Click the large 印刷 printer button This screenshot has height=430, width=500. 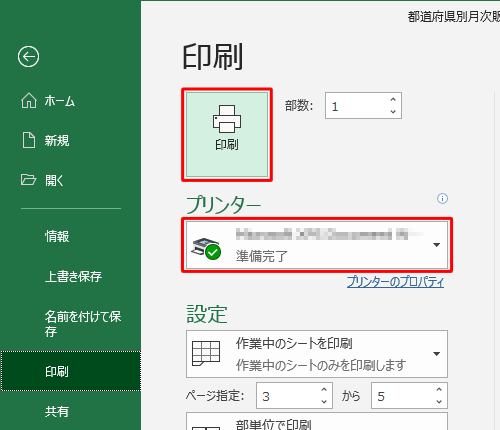pos(227,135)
